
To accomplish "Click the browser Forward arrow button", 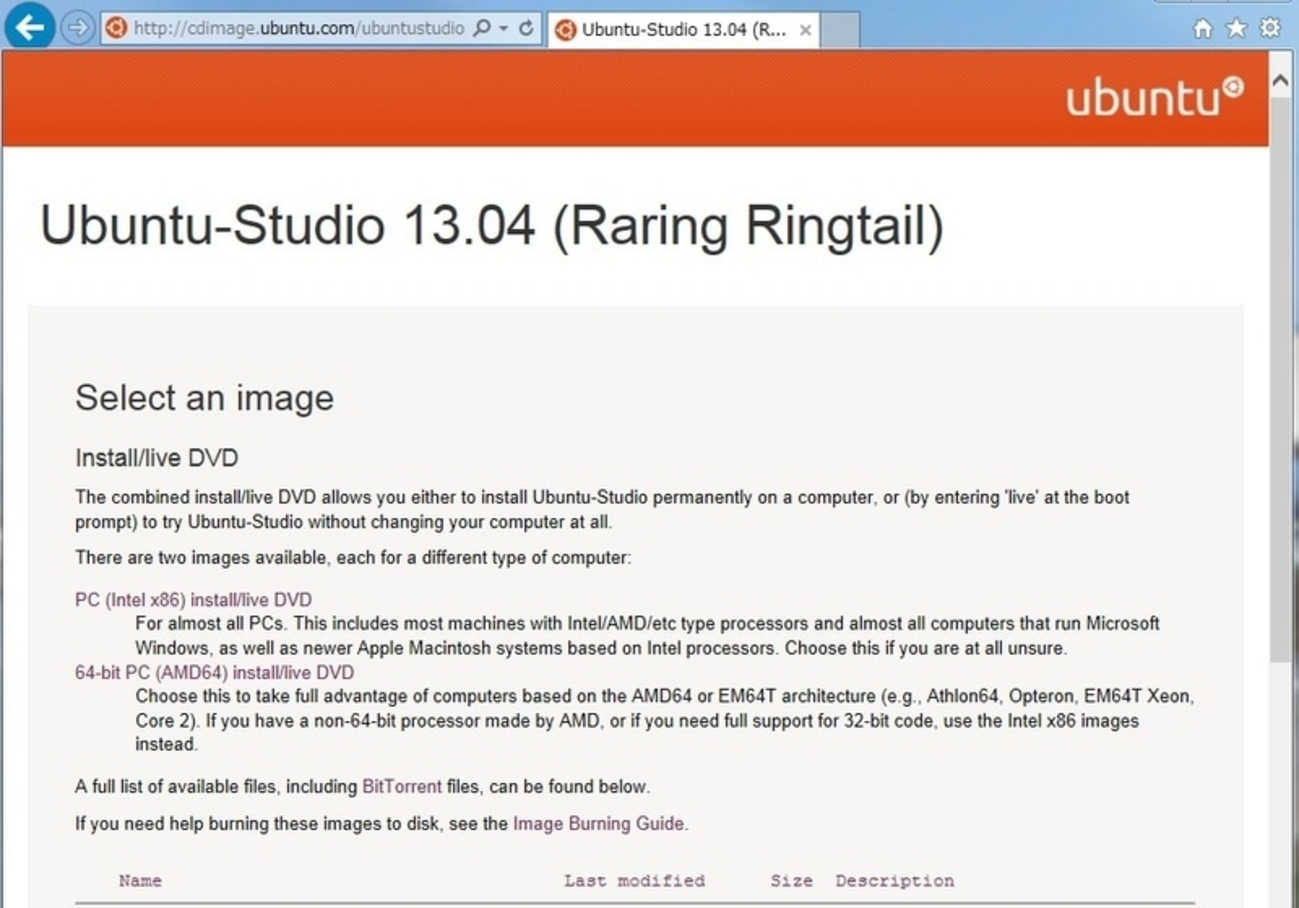I will pyautogui.click(x=77, y=28).
